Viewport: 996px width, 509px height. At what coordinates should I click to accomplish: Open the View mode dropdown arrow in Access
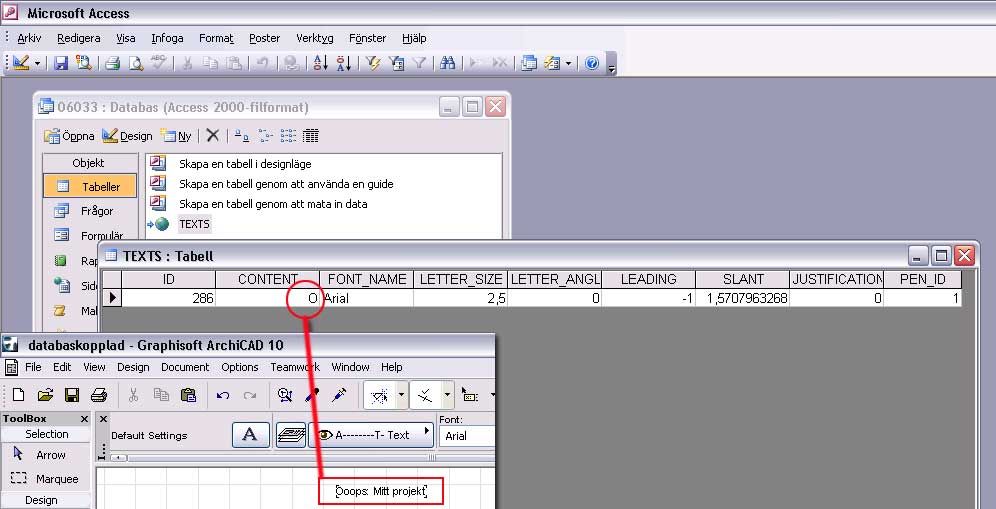click(x=37, y=63)
